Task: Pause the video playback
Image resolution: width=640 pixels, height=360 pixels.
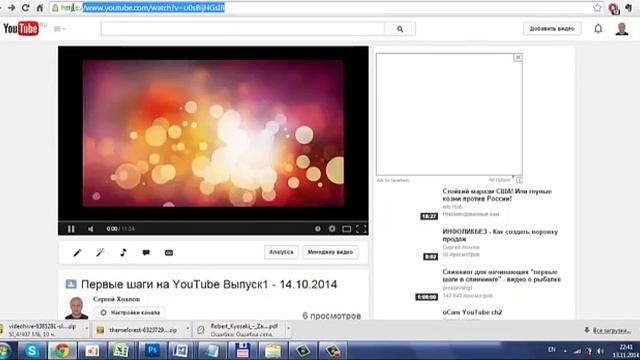Action: pyautogui.click(x=71, y=229)
